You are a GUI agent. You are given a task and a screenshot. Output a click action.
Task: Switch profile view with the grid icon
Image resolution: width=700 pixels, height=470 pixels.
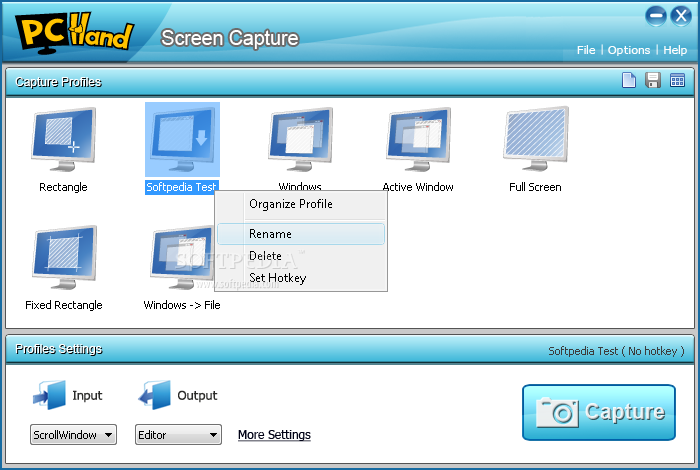(x=677, y=80)
